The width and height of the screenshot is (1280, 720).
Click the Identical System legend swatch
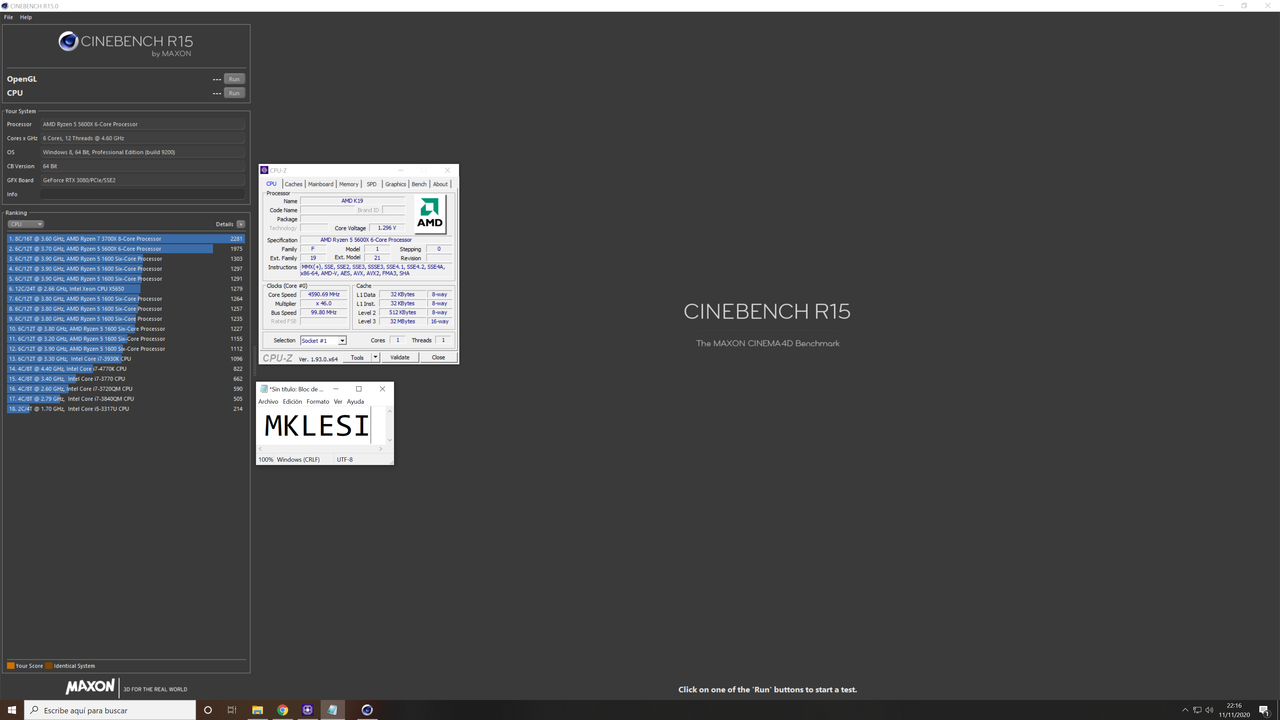(48, 666)
